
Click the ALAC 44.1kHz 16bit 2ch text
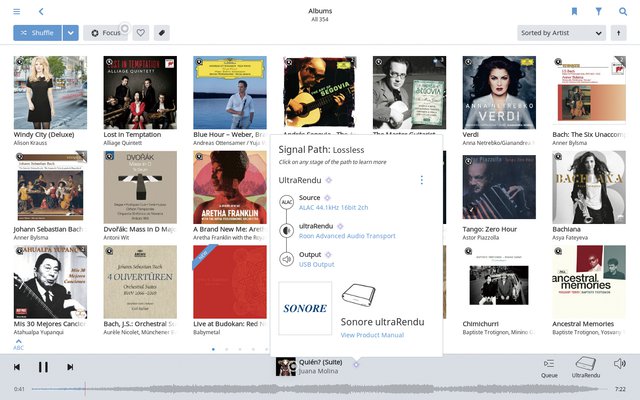click(333, 207)
